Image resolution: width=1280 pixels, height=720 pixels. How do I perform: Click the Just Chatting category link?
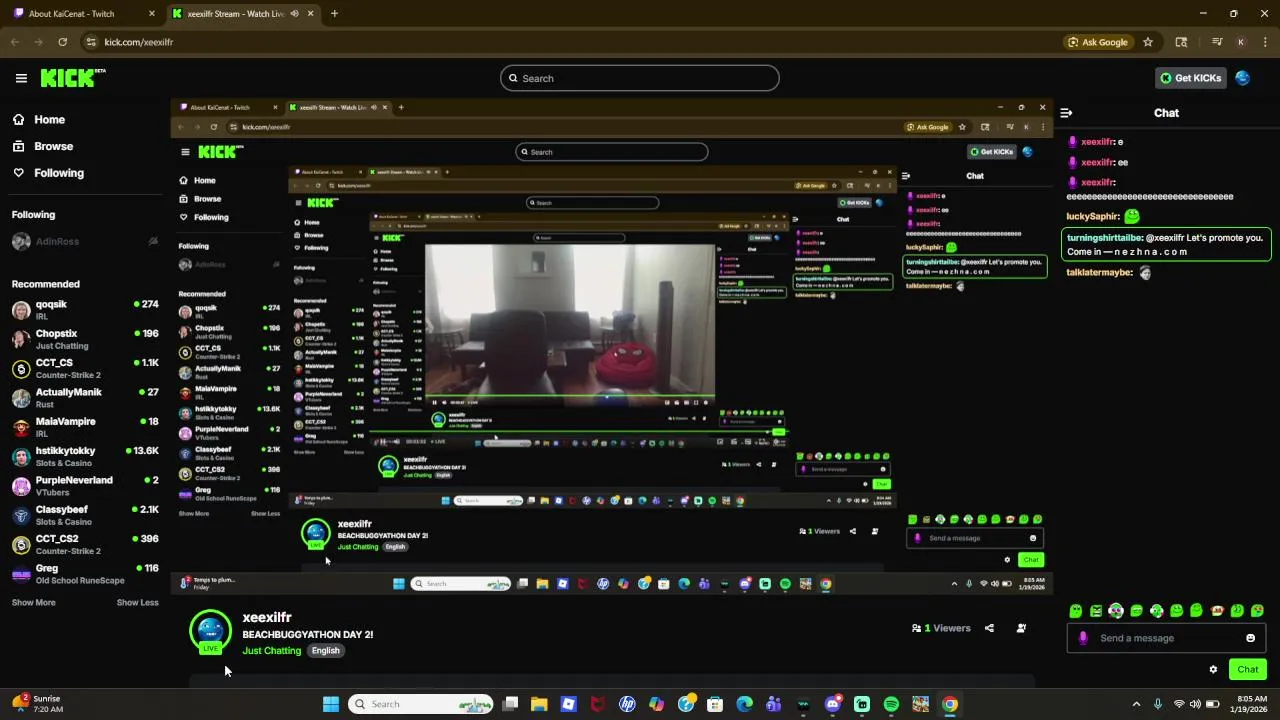[271, 651]
